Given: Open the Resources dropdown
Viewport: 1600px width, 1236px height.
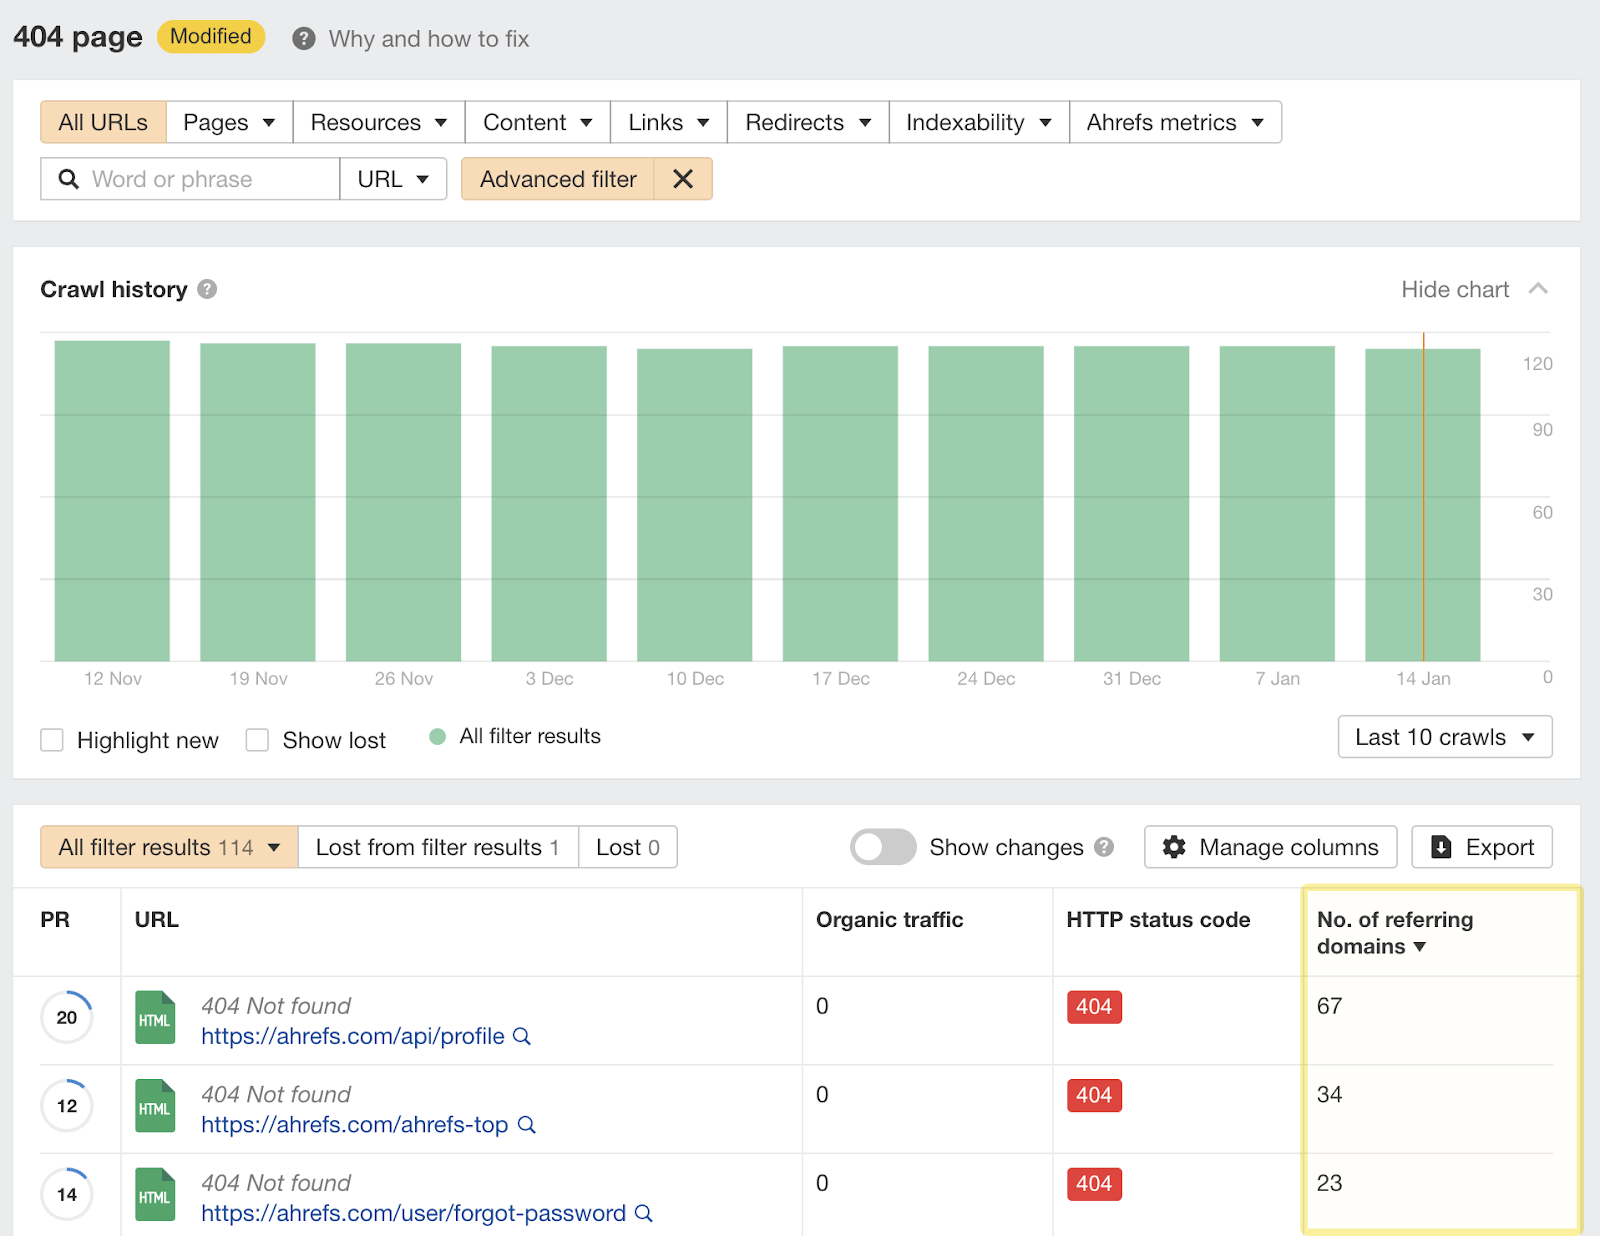Looking at the screenshot, I should [378, 122].
